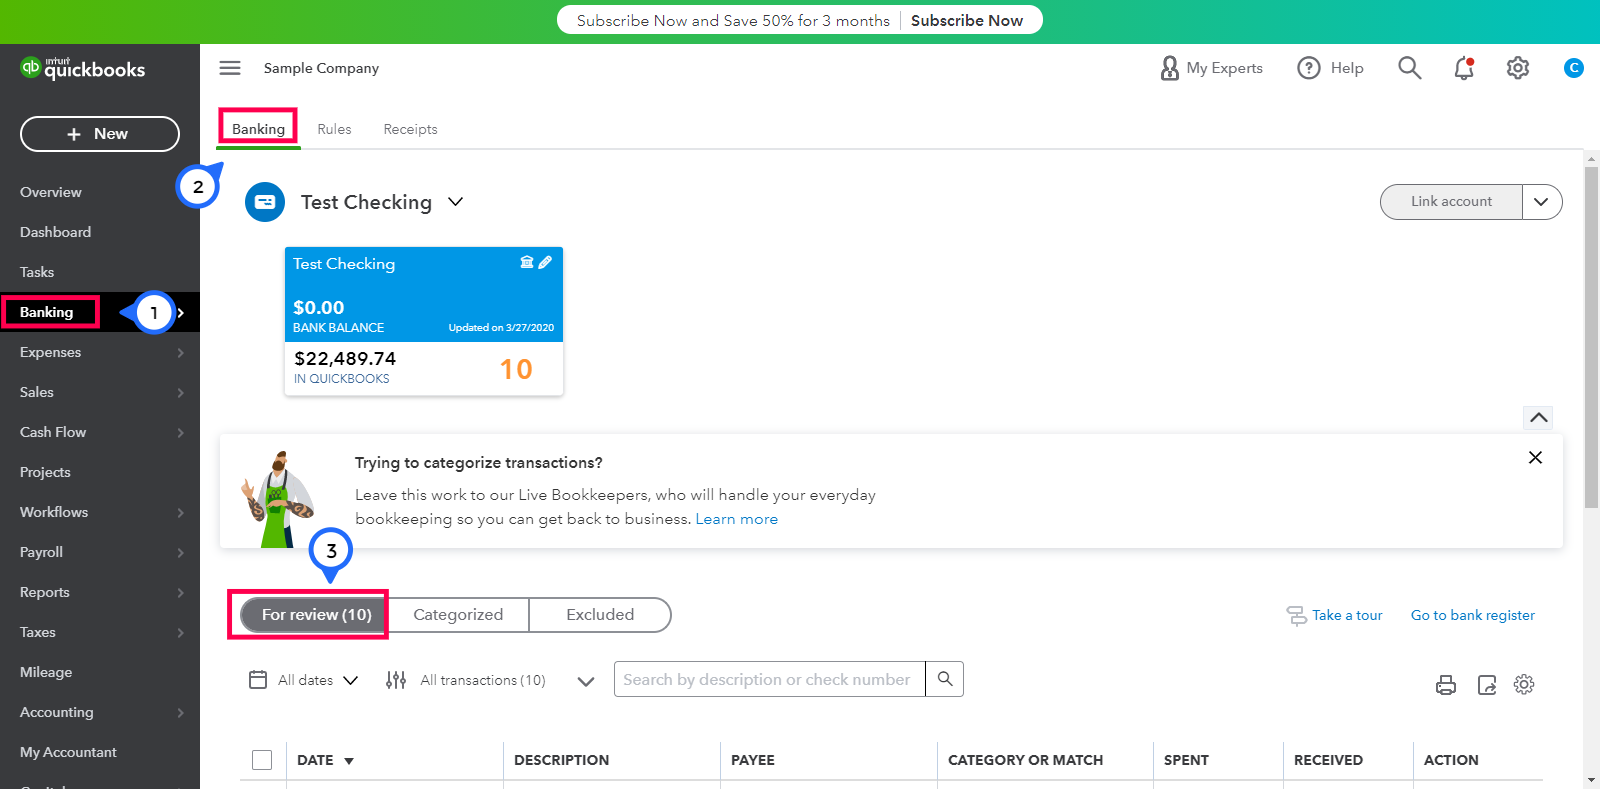
Task: Open Tasks in the sidebar
Action: 37,272
